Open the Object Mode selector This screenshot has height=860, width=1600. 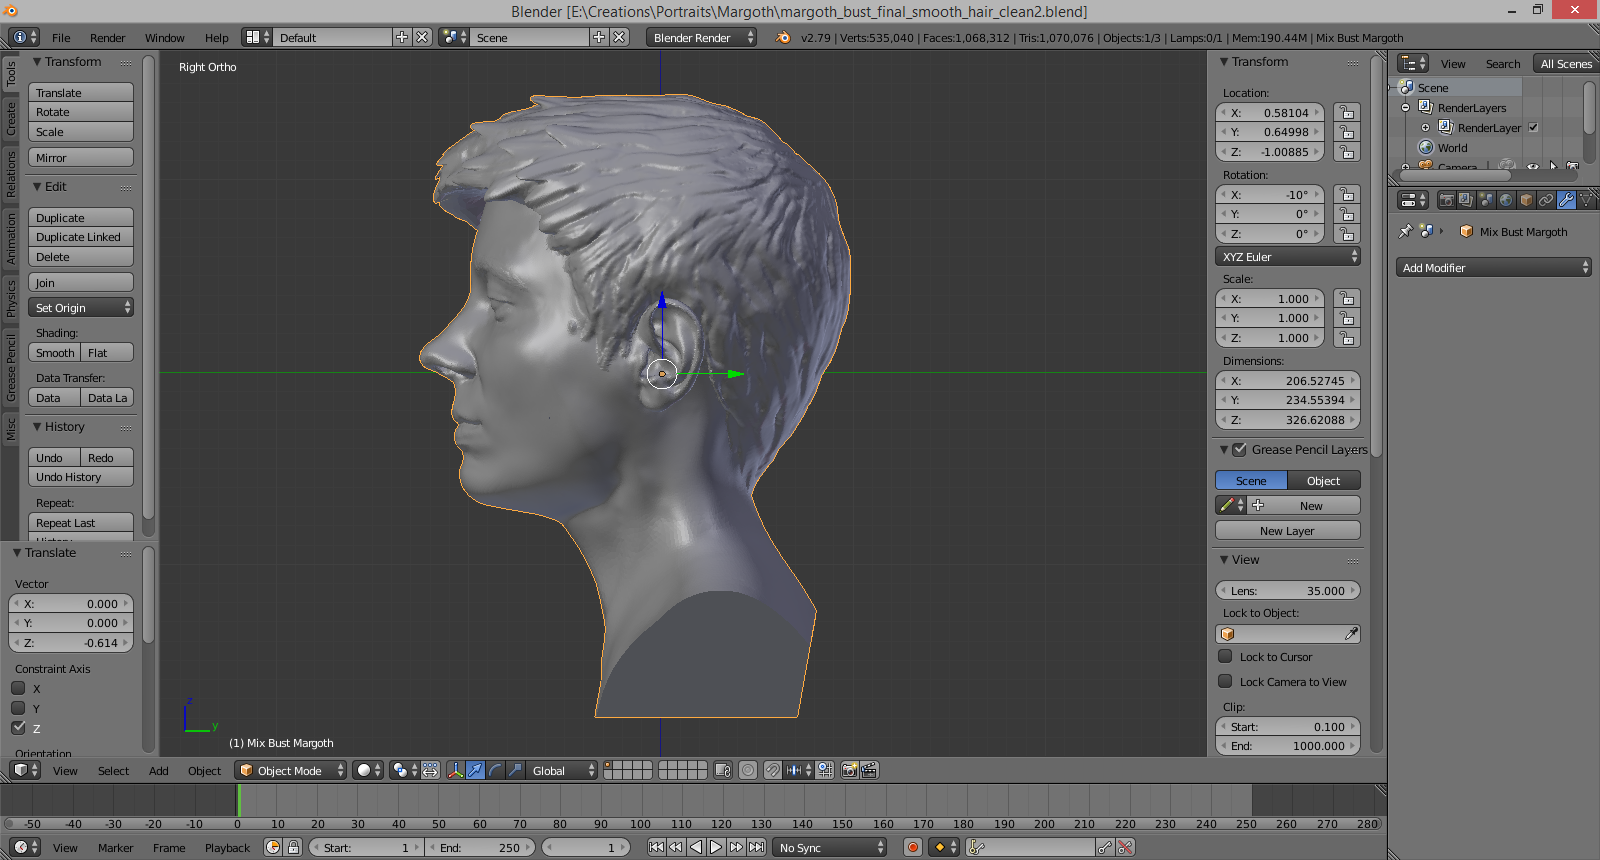point(291,770)
